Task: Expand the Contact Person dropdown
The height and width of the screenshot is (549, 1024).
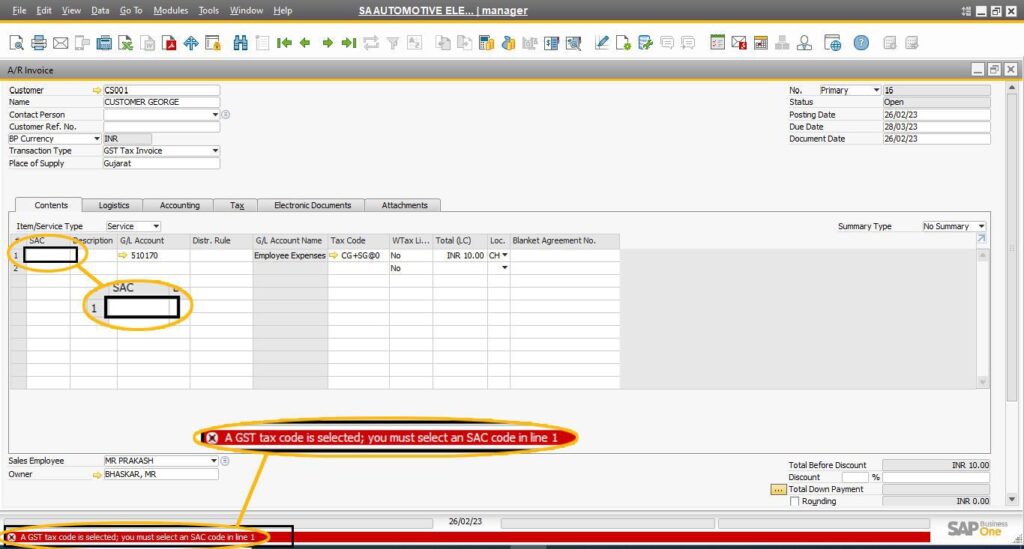Action: [215, 114]
